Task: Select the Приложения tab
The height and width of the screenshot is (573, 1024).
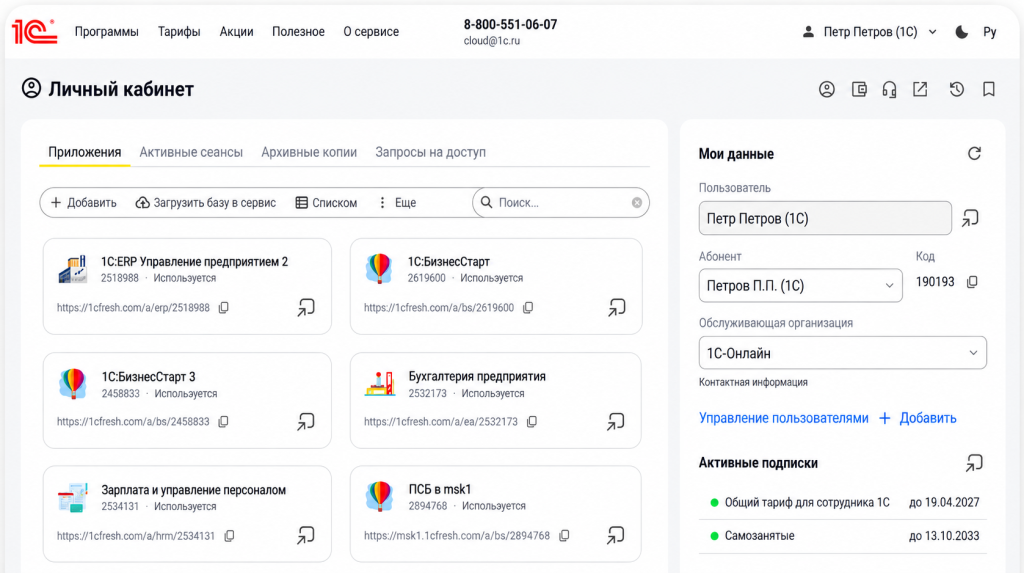Action: point(85,152)
